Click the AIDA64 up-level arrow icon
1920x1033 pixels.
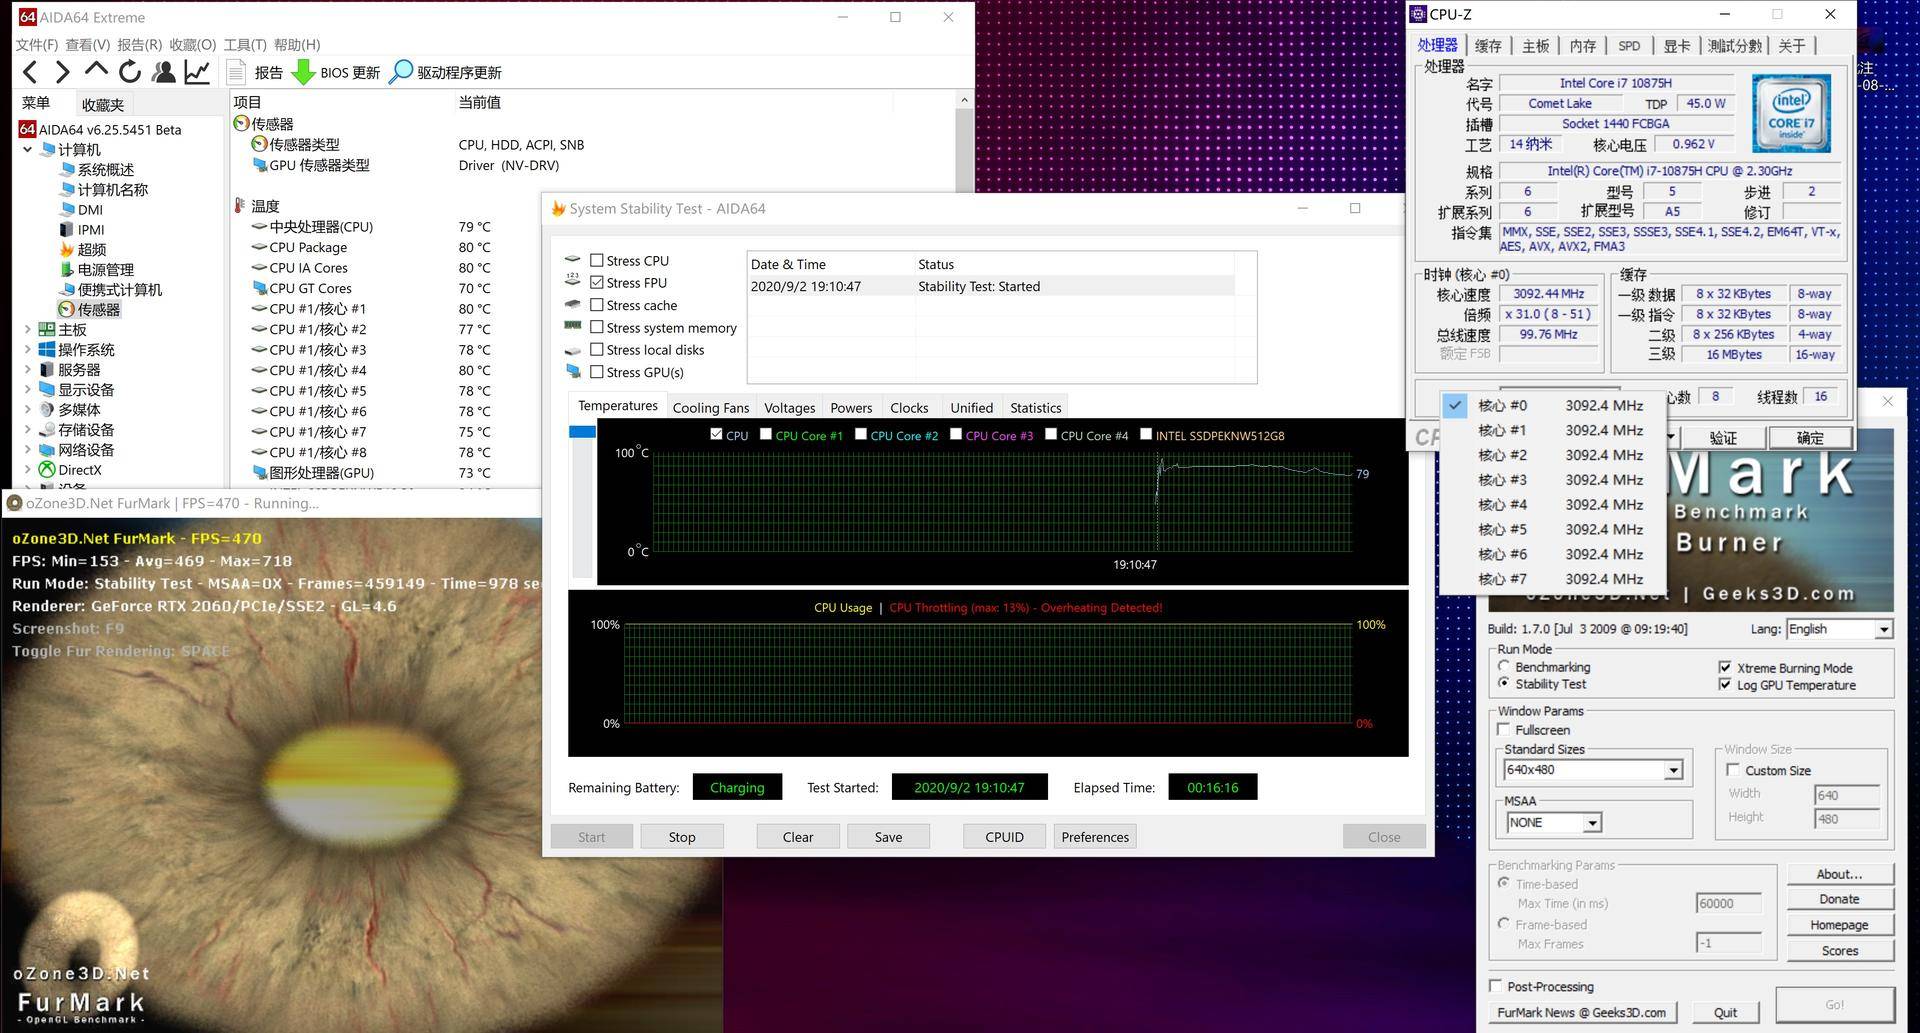(96, 70)
